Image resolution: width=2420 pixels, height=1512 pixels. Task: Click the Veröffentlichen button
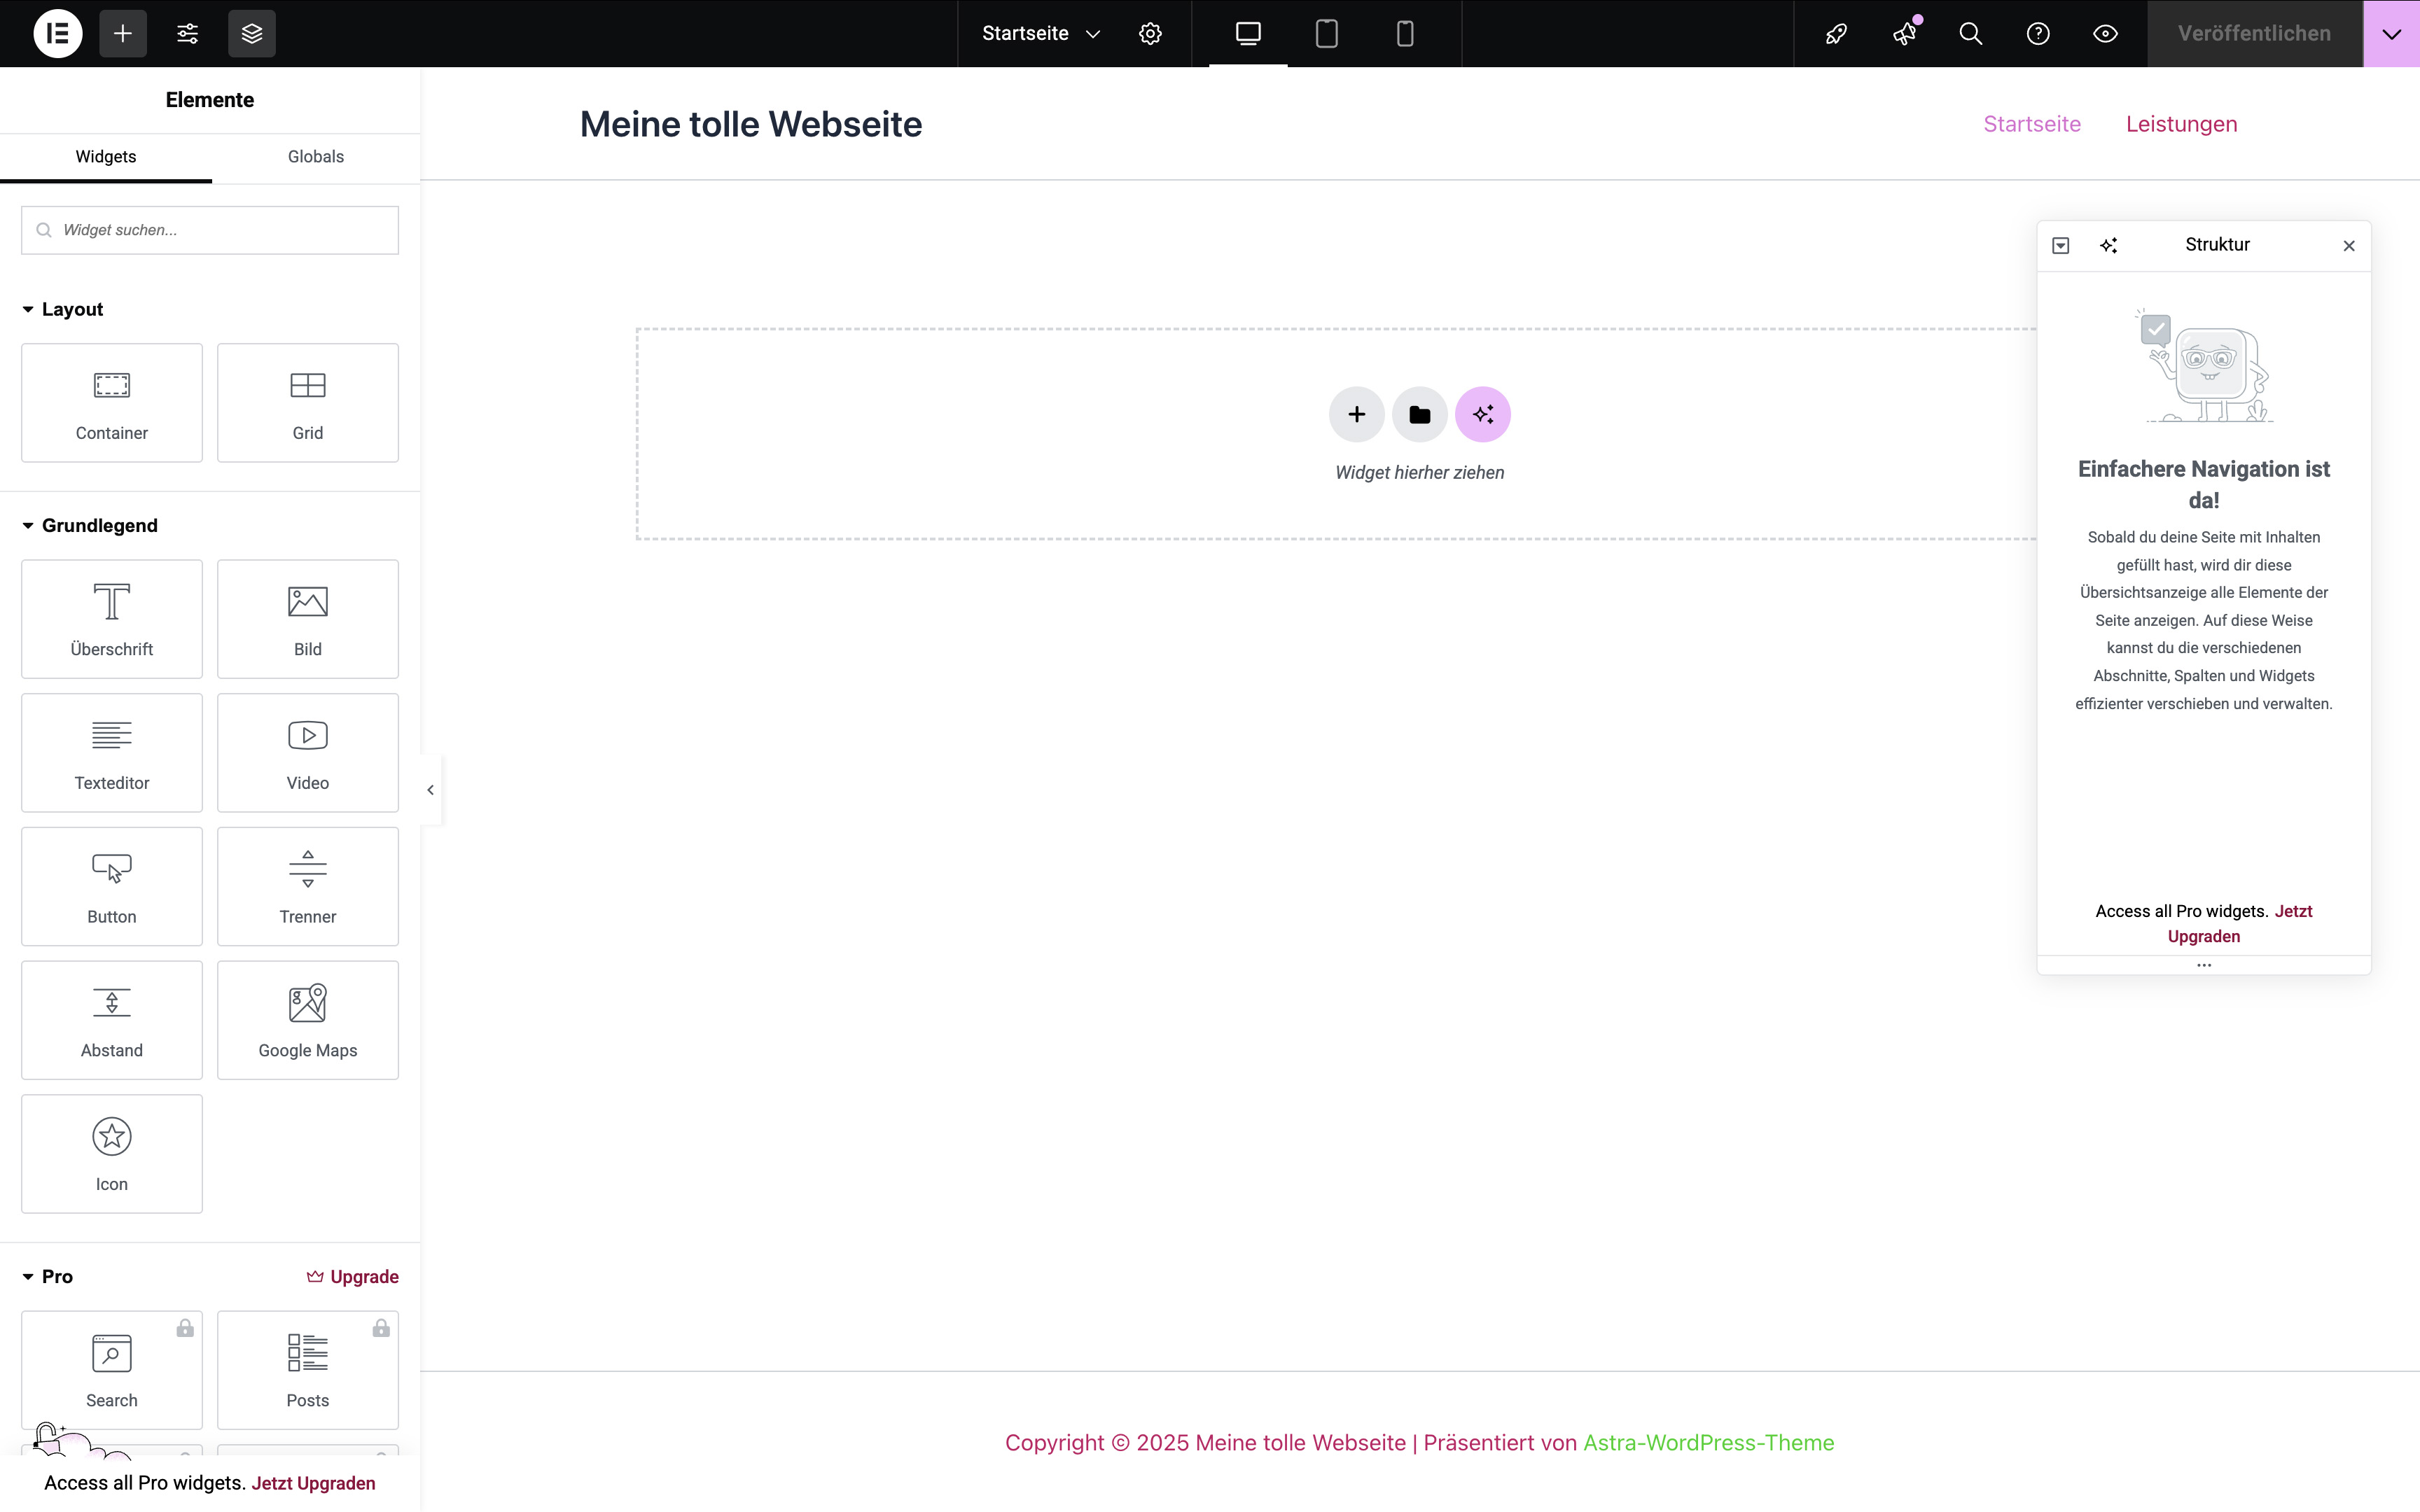coord(2254,34)
